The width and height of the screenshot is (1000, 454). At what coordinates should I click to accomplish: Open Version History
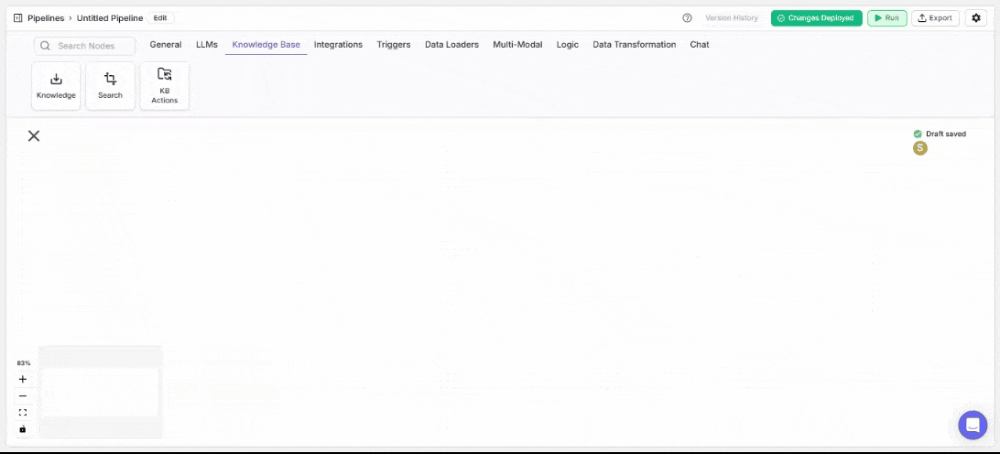click(x=732, y=18)
